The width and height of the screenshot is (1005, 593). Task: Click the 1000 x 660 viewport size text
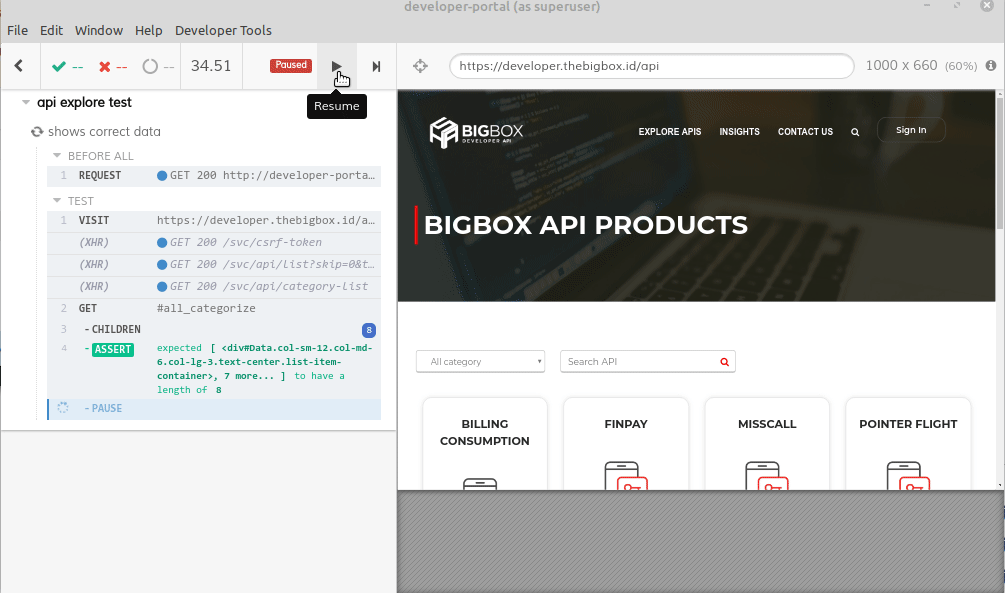tap(901, 65)
